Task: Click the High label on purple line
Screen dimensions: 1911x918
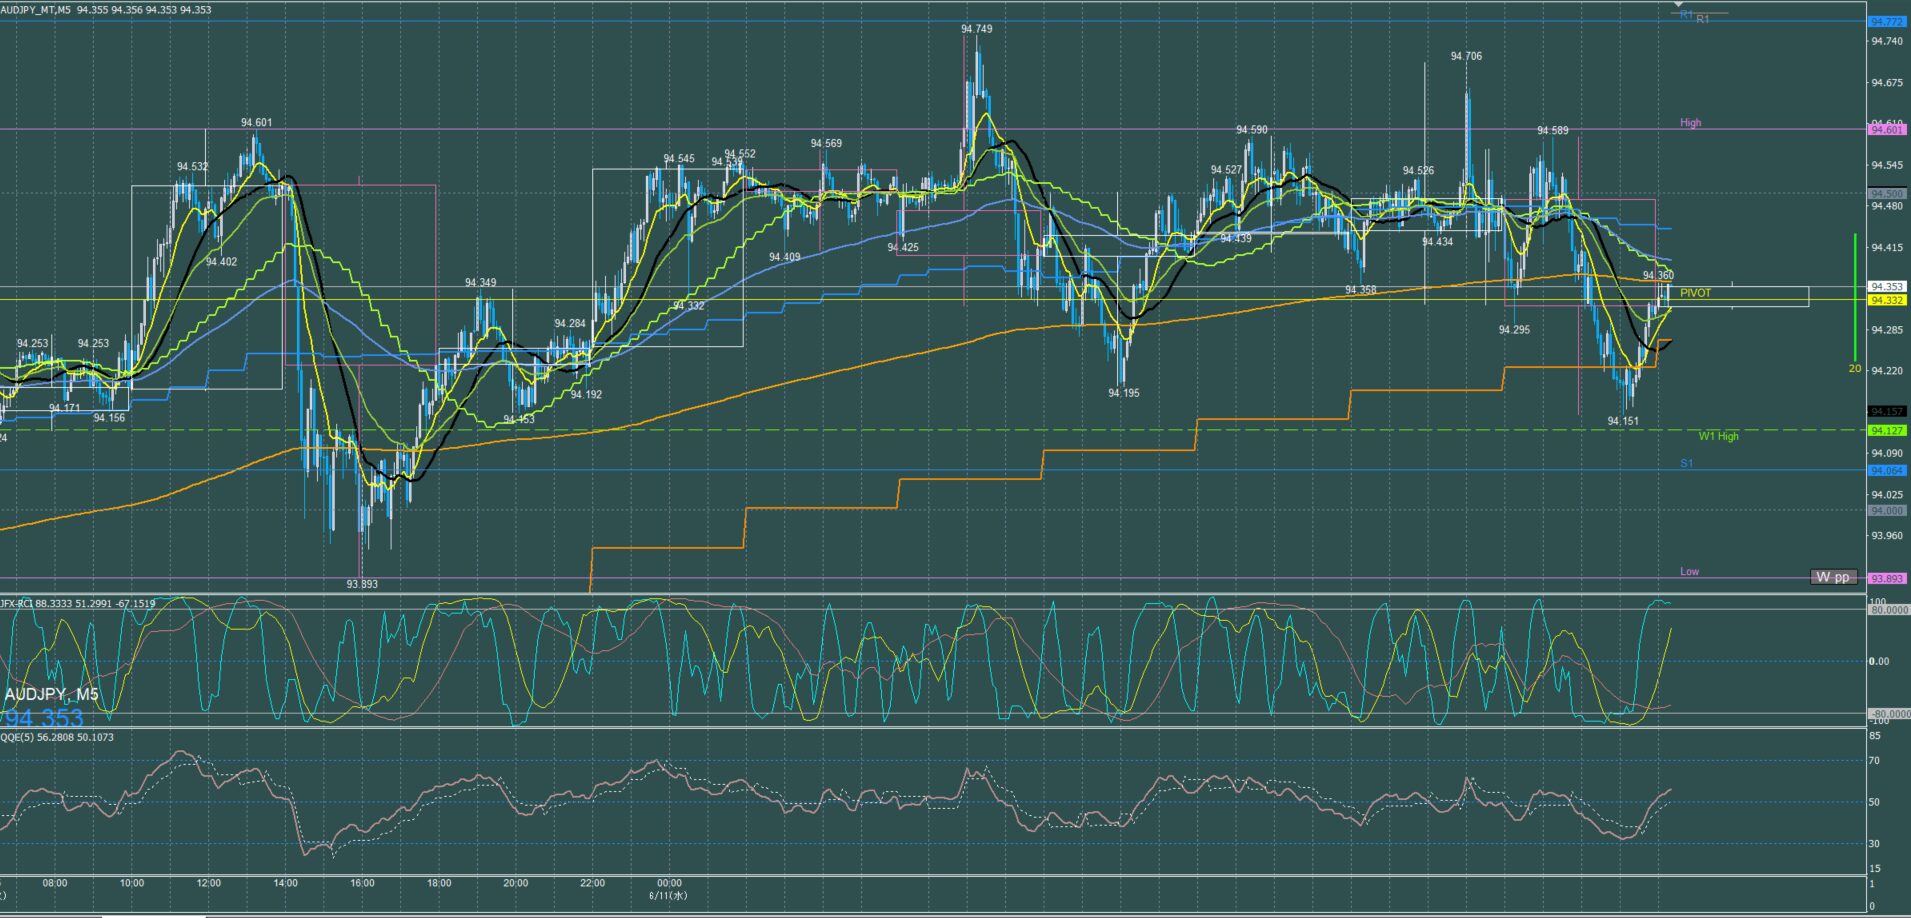Action: point(1690,123)
